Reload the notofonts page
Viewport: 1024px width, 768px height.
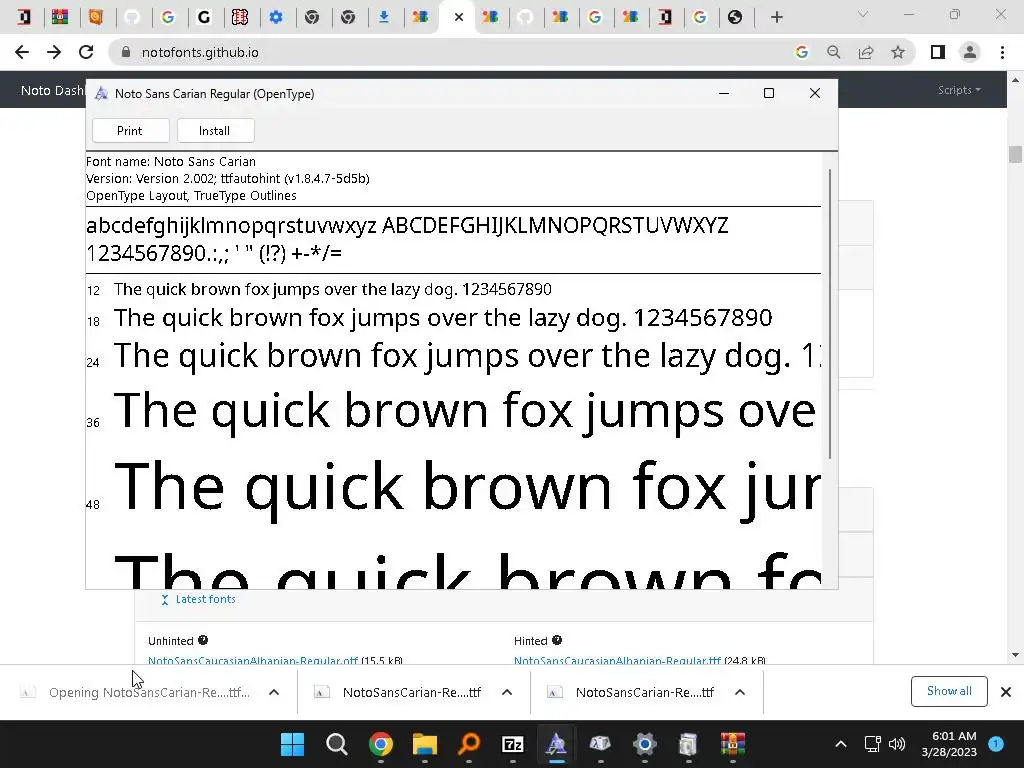click(x=86, y=52)
